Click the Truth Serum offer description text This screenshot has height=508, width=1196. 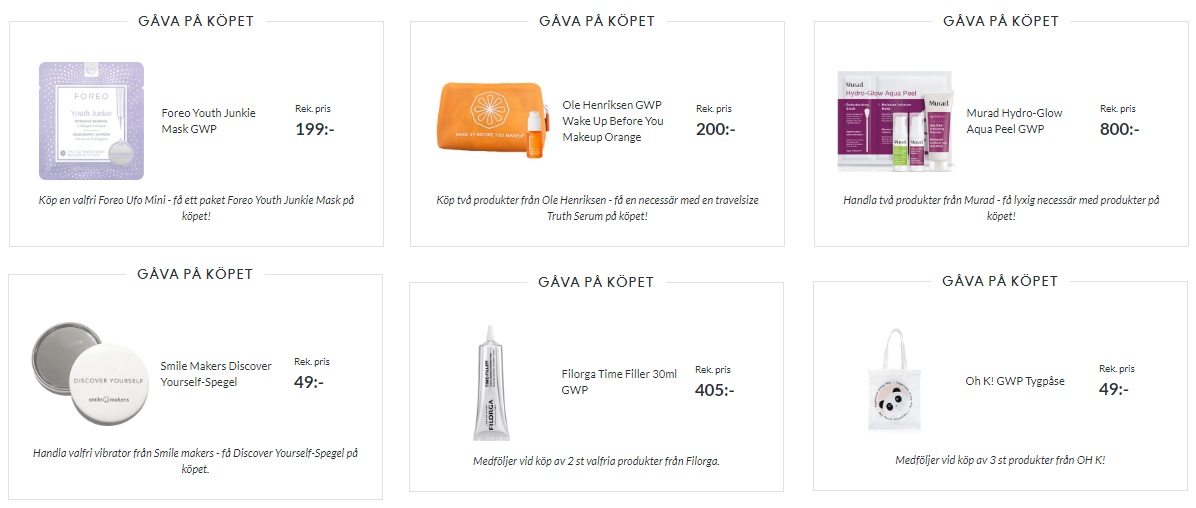click(x=597, y=208)
